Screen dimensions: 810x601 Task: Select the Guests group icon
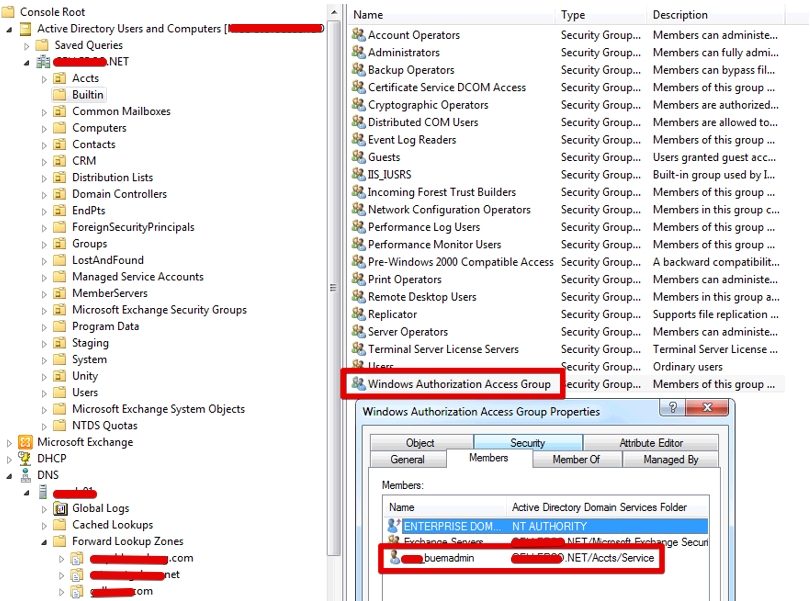coord(359,157)
